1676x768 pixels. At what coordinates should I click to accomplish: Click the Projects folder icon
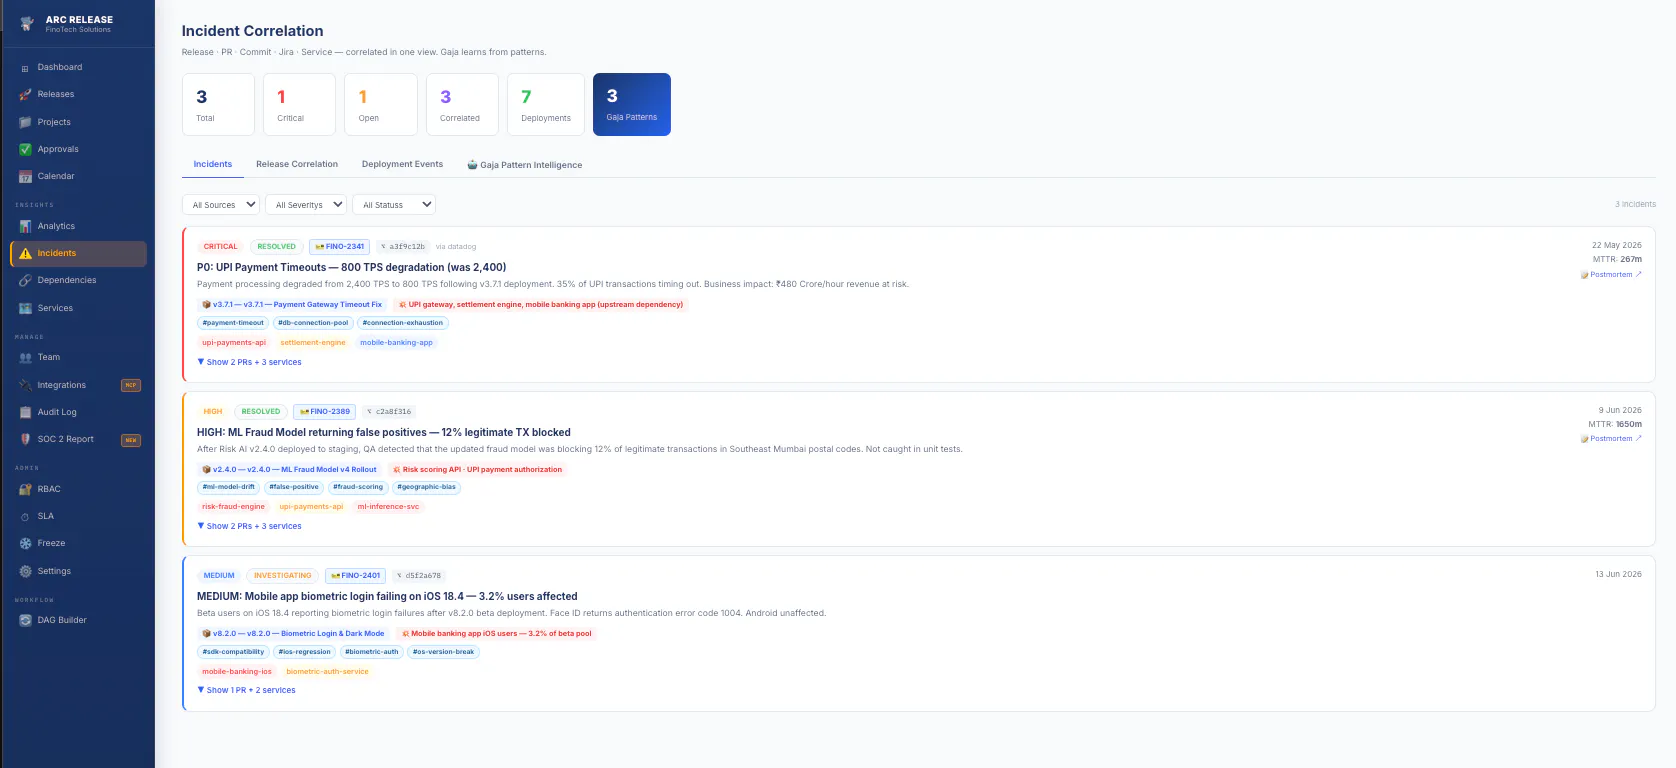[25, 122]
